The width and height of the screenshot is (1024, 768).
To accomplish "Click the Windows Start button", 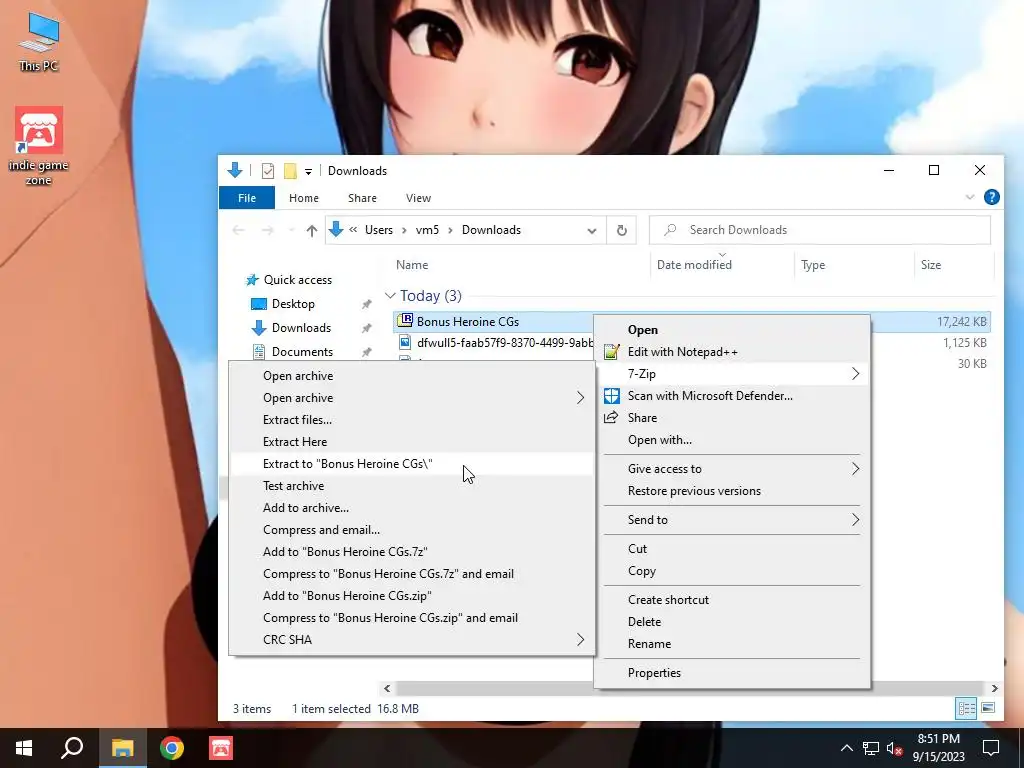I will (x=24, y=748).
